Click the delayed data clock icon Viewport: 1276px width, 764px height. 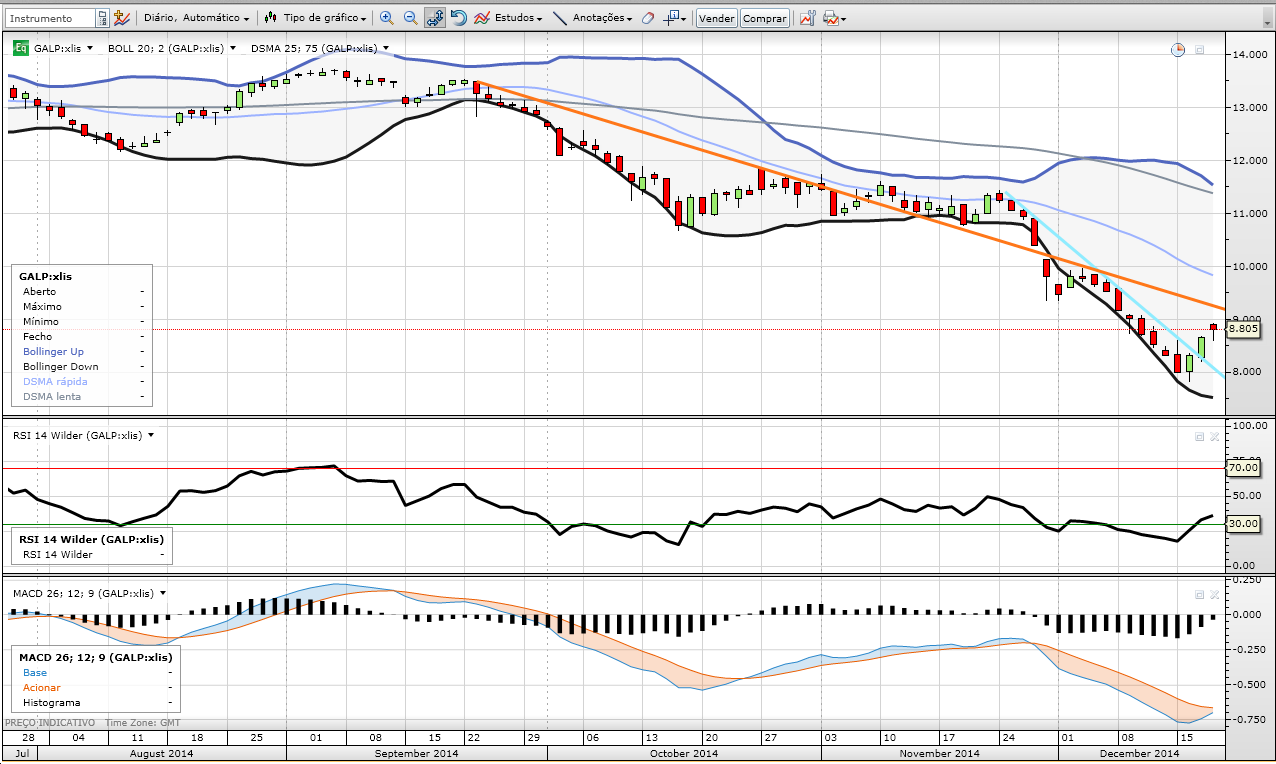tap(1178, 49)
